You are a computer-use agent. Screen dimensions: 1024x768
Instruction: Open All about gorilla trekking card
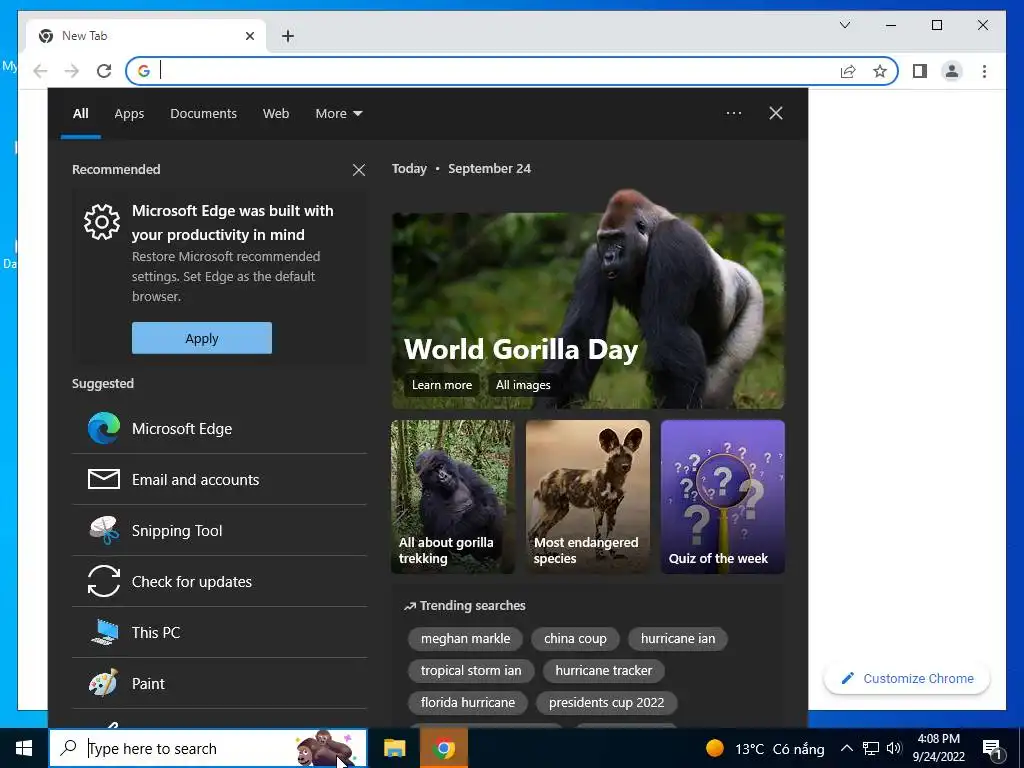(x=453, y=497)
